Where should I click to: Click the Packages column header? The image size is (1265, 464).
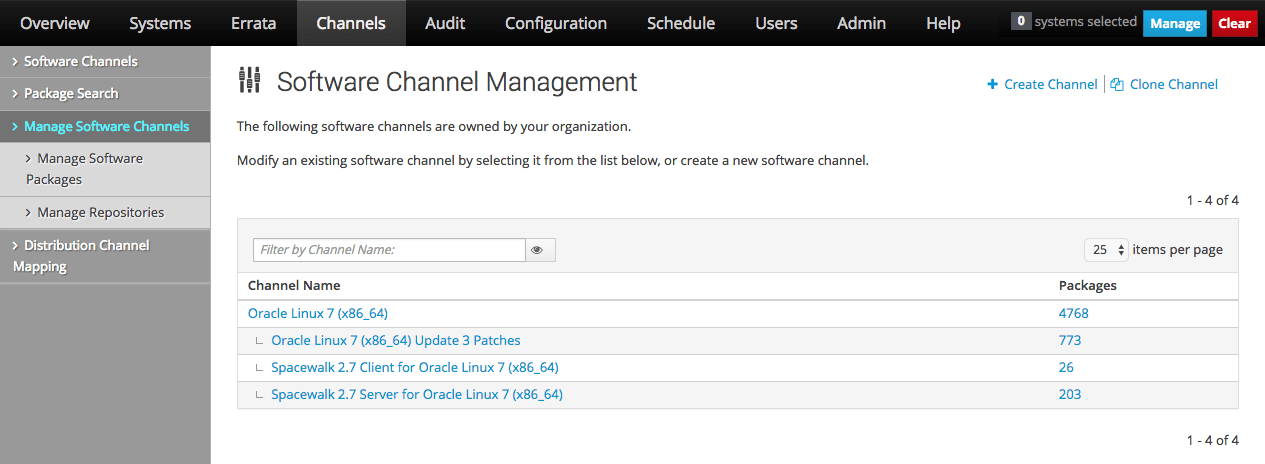click(x=1088, y=286)
